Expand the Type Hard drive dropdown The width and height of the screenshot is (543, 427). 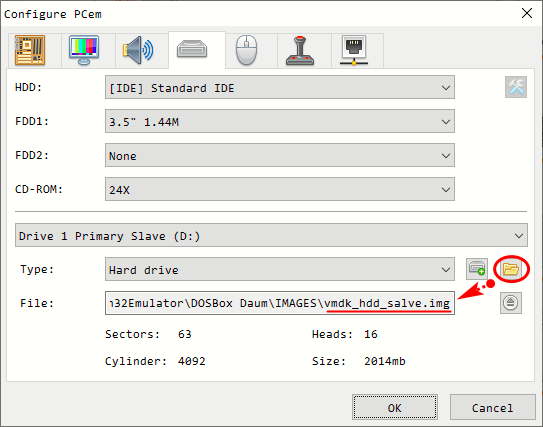(280, 269)
